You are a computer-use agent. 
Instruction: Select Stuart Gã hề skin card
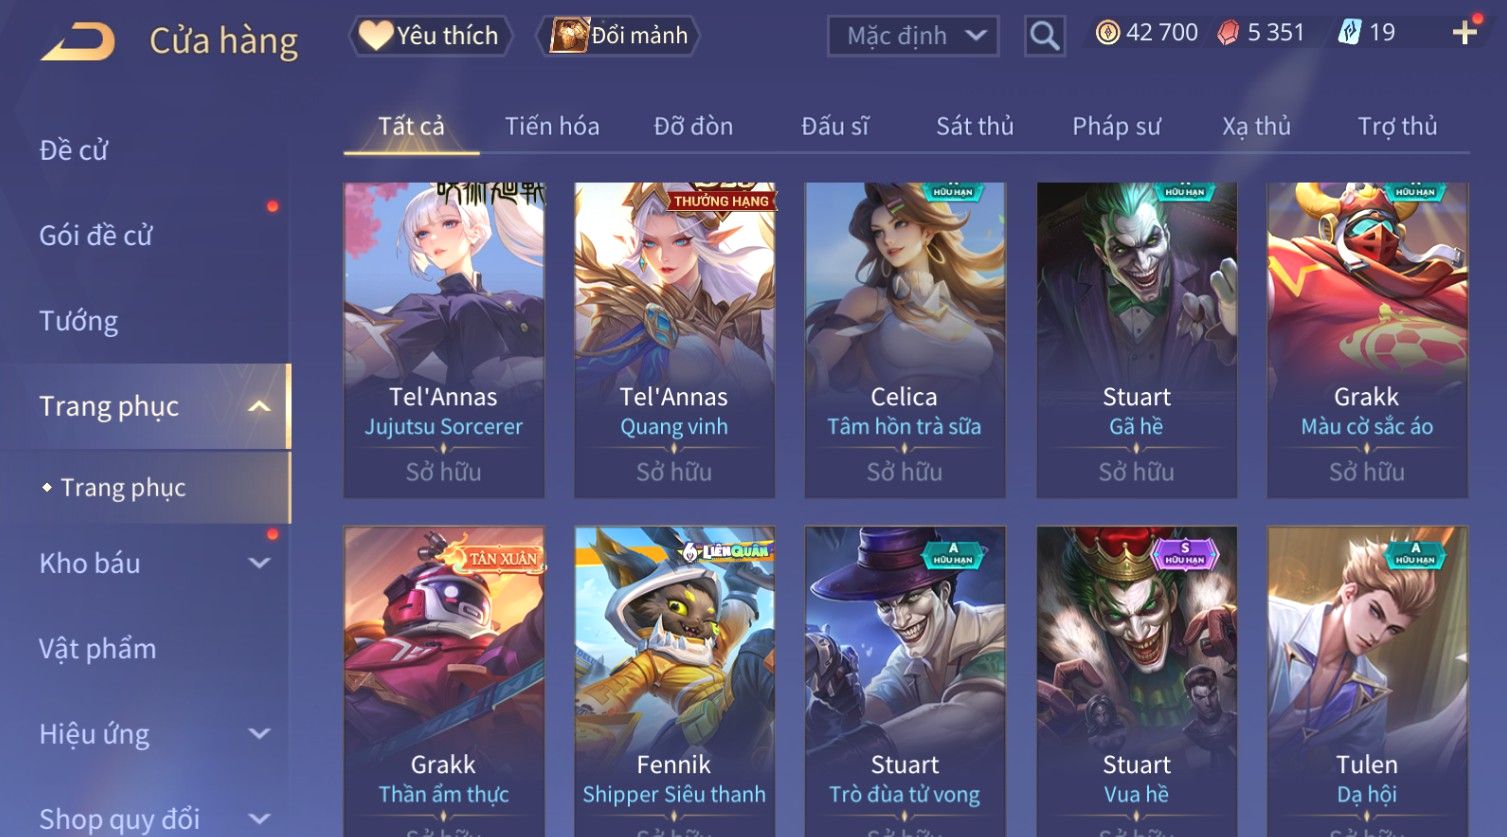[x=1137, y=340]
